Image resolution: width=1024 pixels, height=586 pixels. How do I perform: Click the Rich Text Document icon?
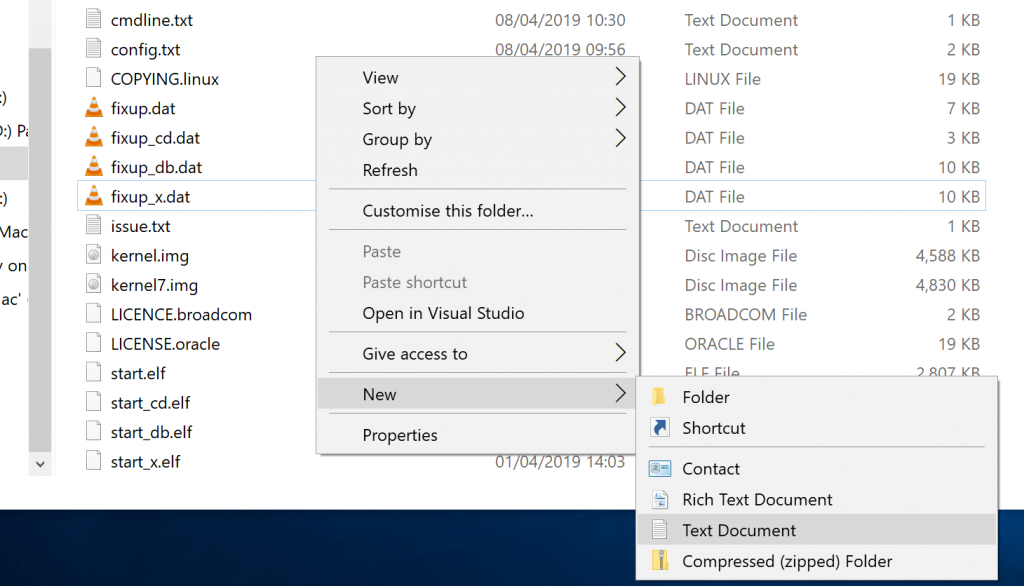660,500
